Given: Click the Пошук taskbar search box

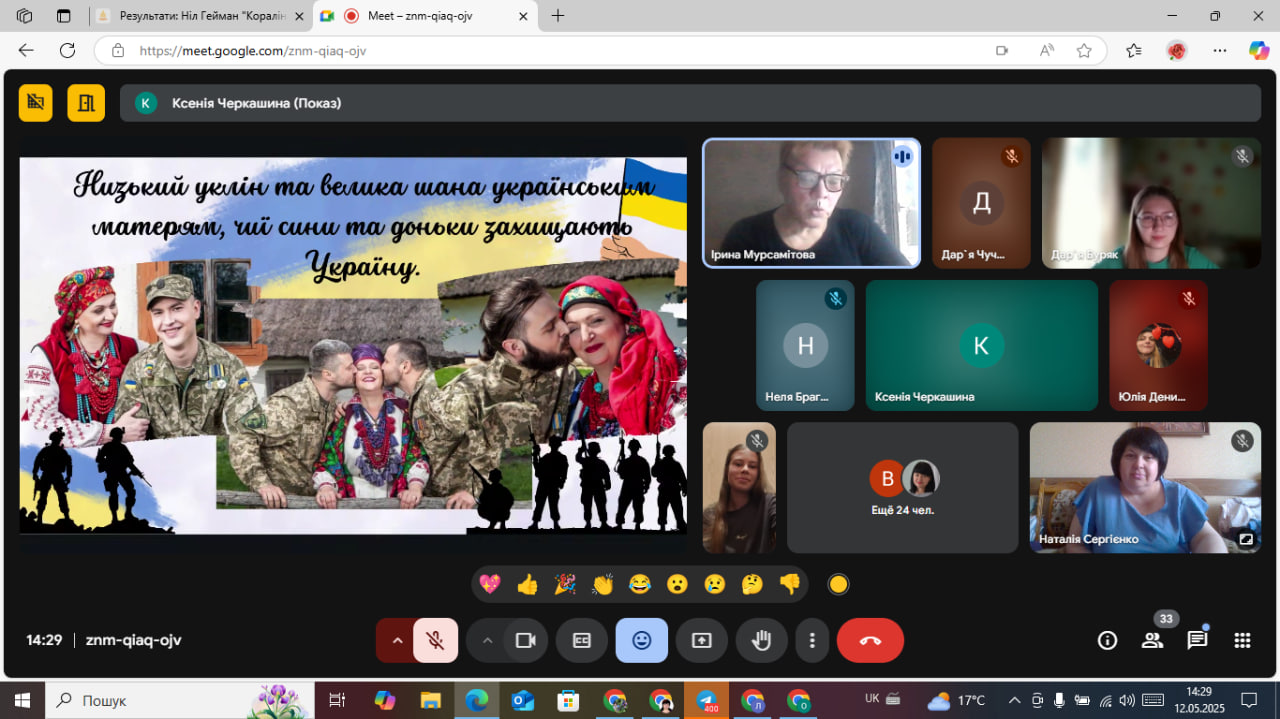Looking at the screenshot, I should [x=180, y=700].
